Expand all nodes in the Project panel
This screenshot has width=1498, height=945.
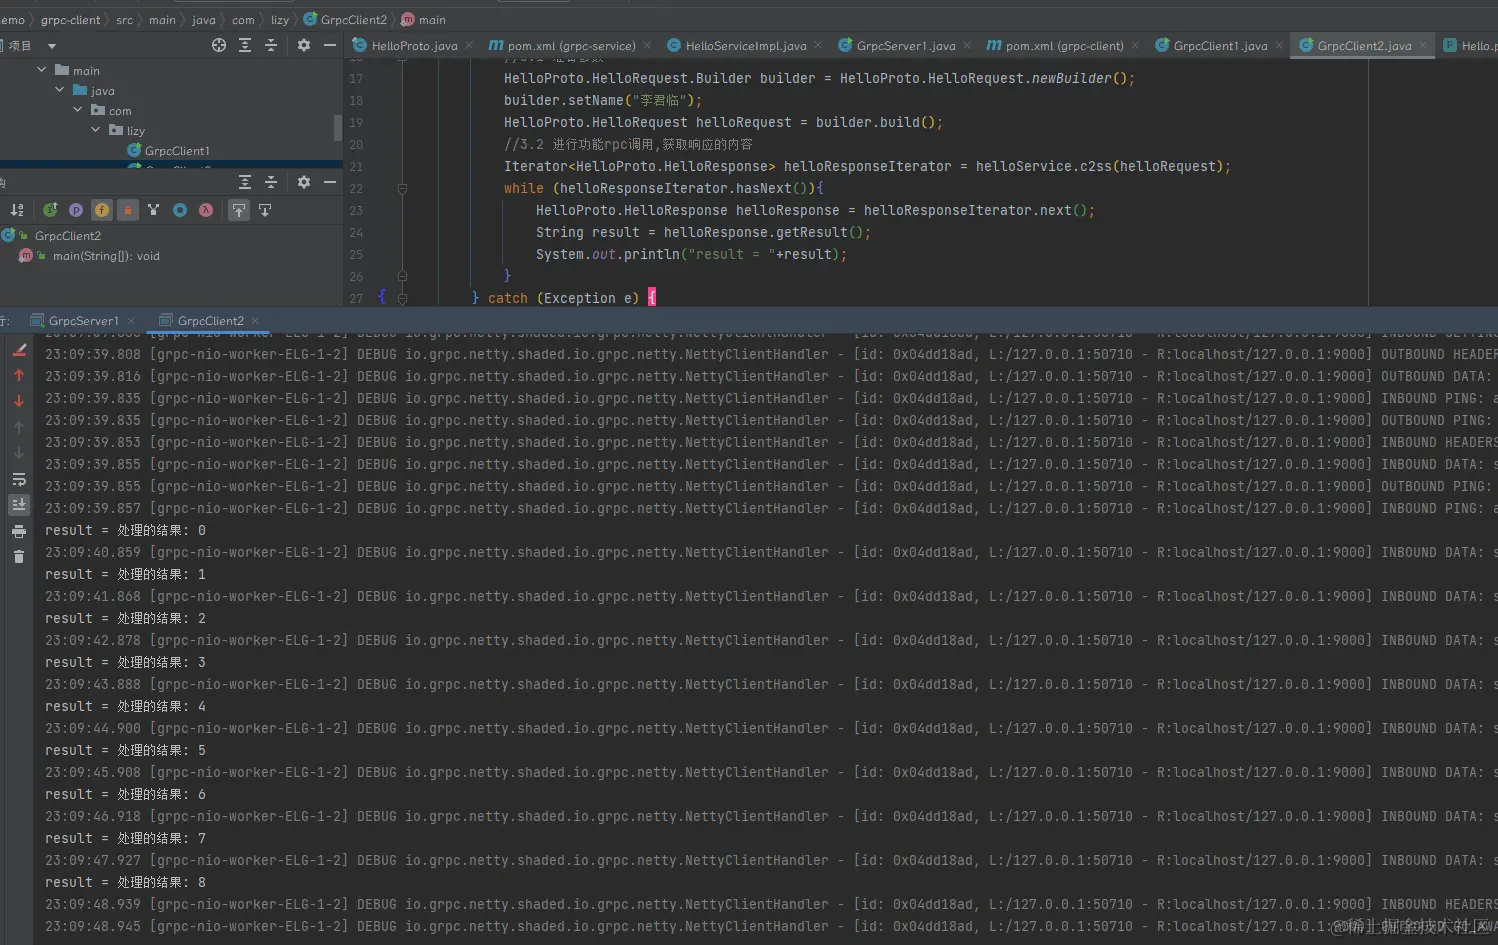245,45
